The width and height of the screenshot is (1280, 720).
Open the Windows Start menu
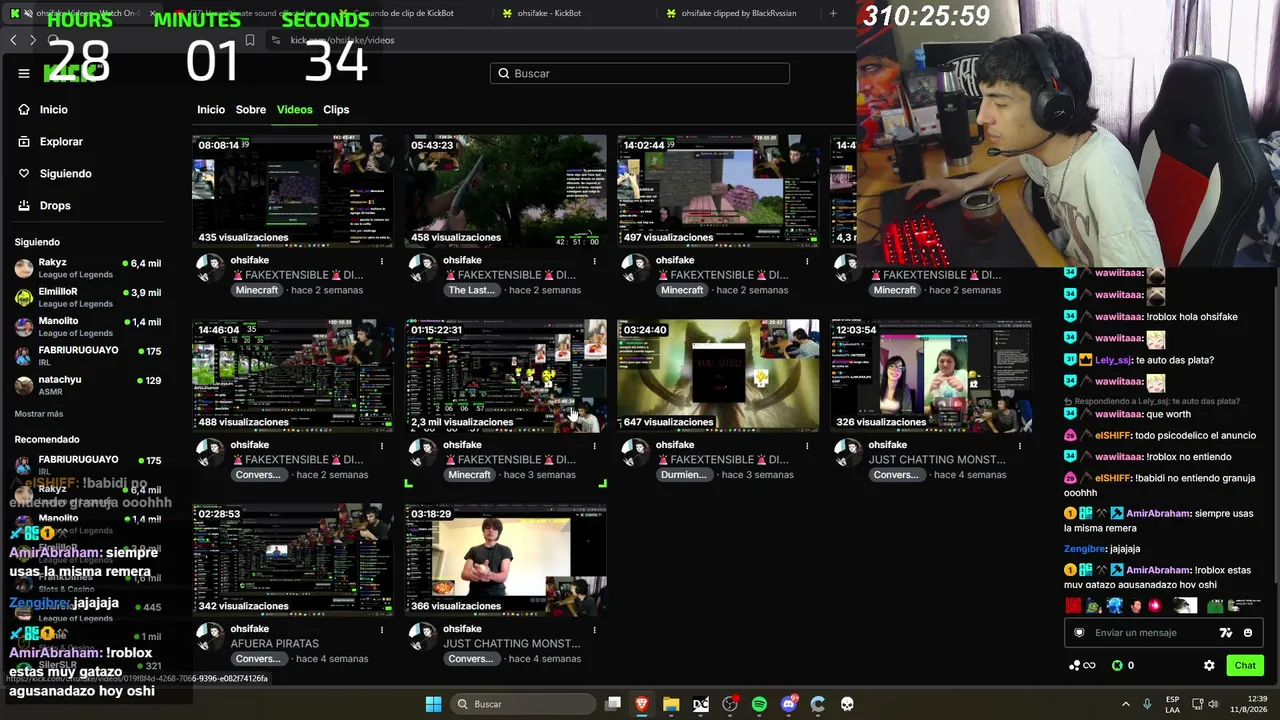click(x=433, y=704)
